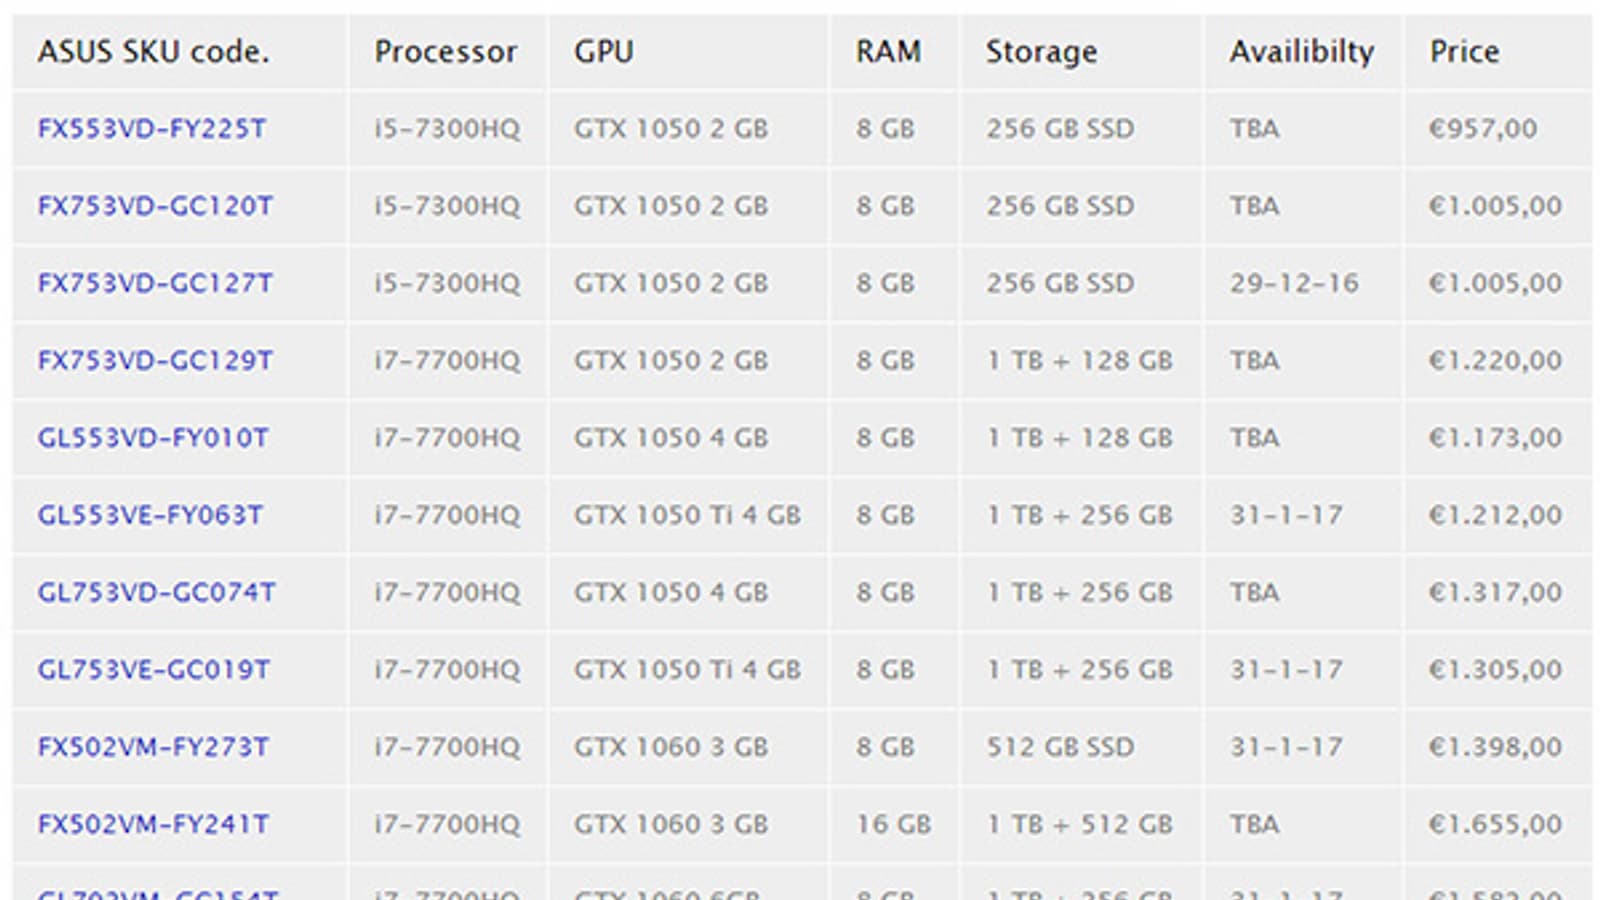This screenshot has height=900, width=1600.
Task: Click the FX753VD-GC120T product link
Action: [x=155, y=206]
